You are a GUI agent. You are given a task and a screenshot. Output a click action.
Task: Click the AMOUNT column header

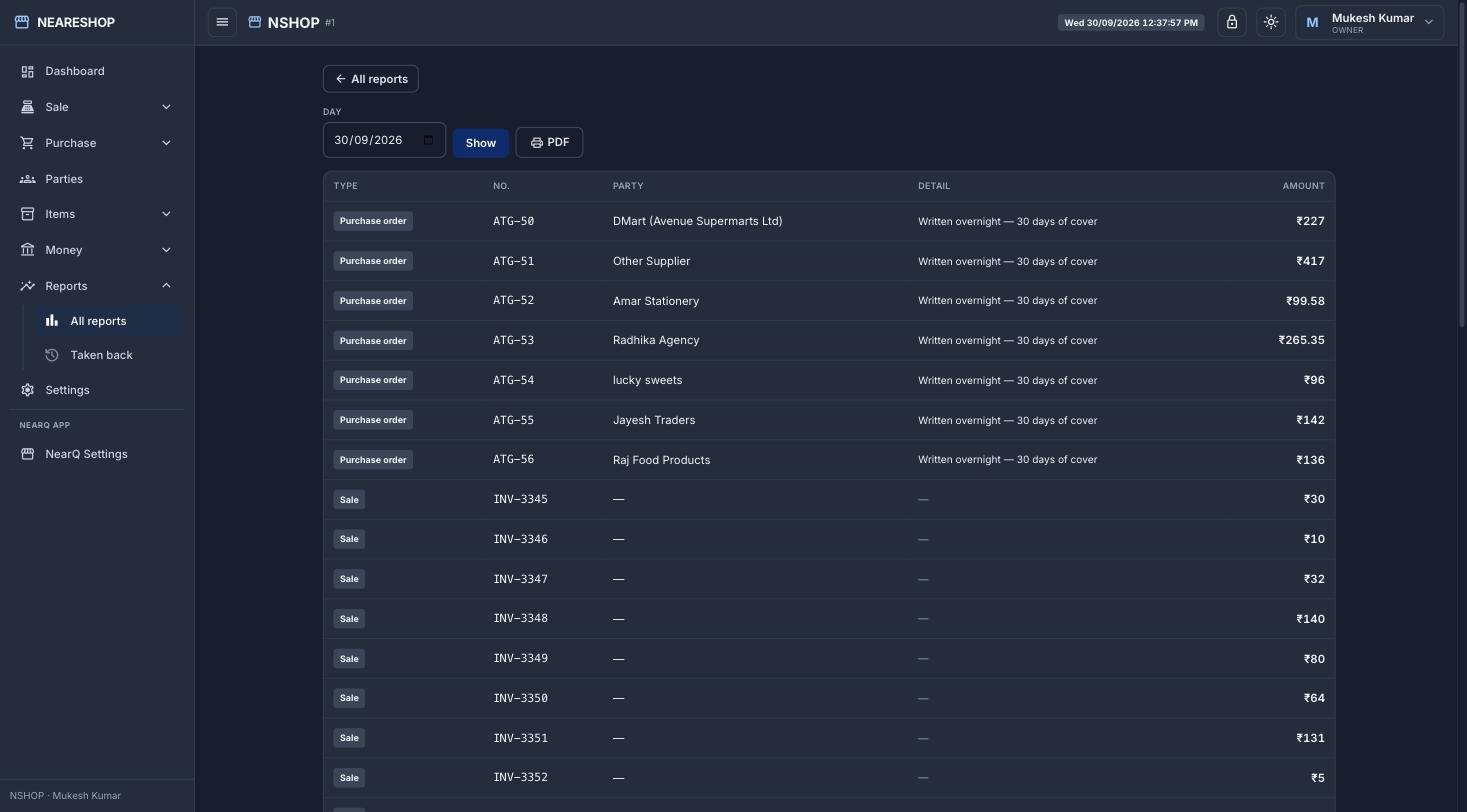click(1303, 186)
